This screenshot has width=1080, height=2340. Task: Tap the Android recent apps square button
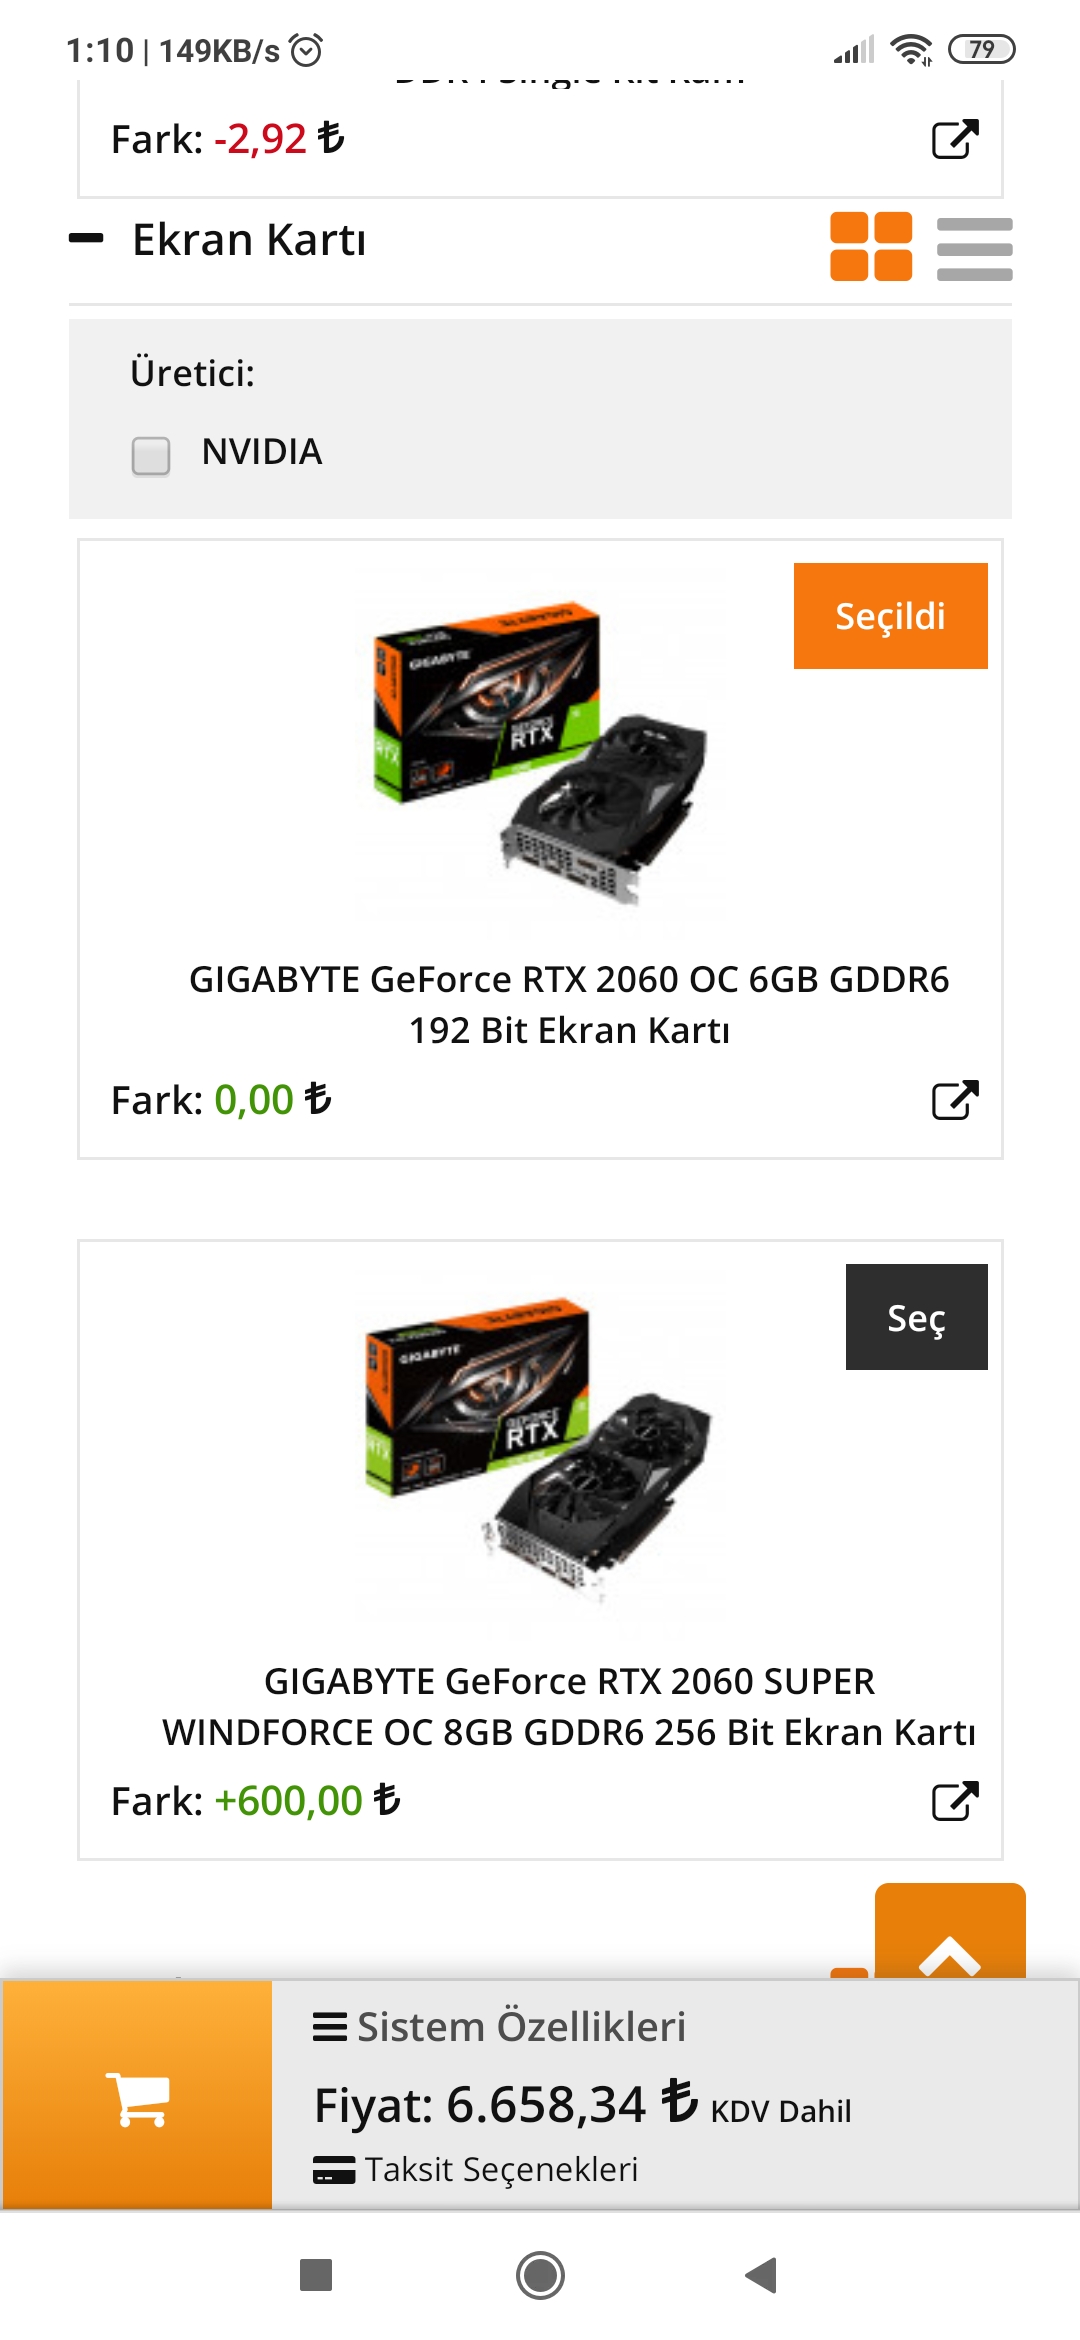tap(316, 2275)
